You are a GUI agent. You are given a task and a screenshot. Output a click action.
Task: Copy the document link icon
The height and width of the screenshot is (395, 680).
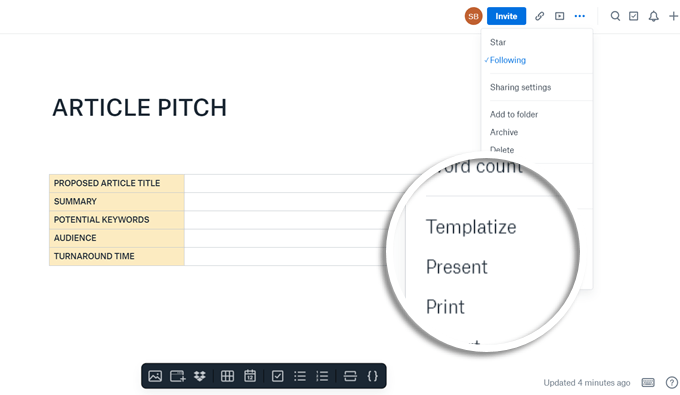(539, 16)
